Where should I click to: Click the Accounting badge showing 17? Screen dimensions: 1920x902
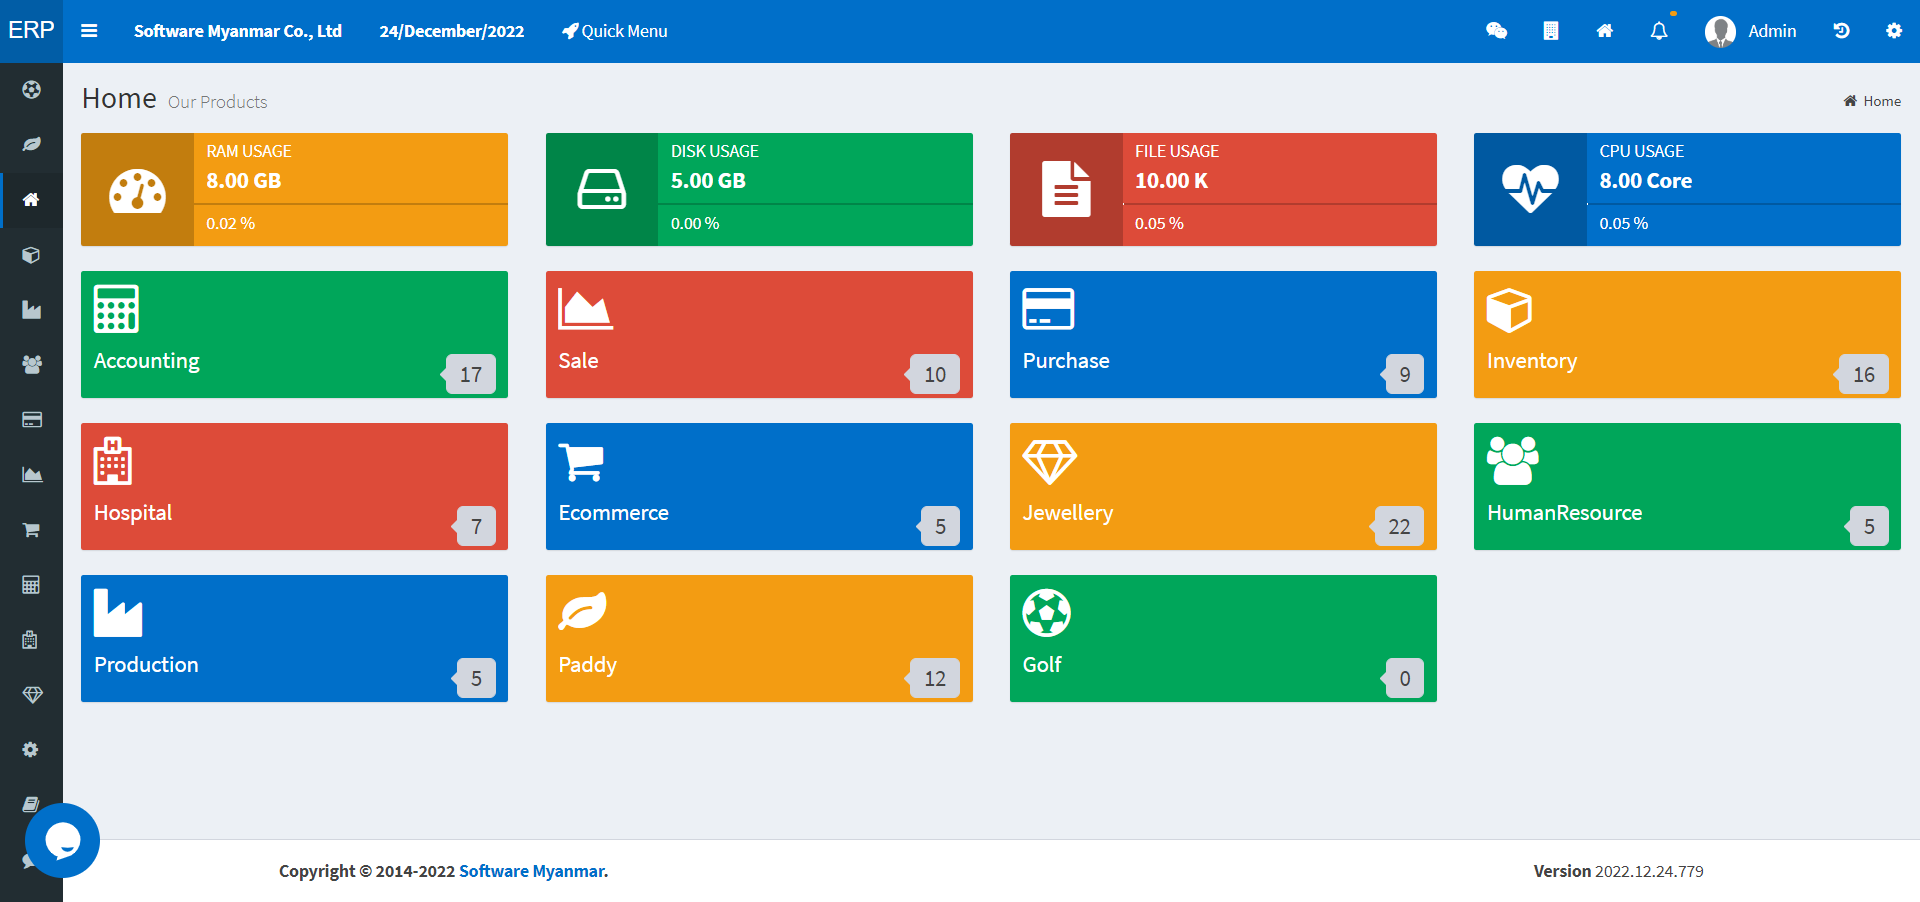point(470,374)
